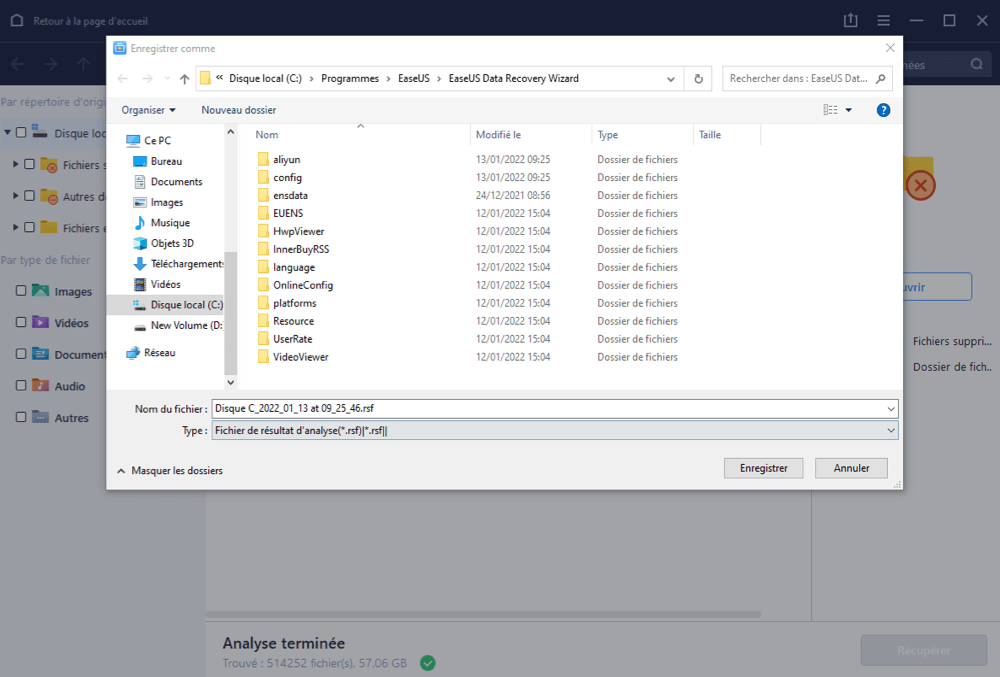Check the Documents file type checkbox in EaseUS
The height and width of the screenshot is (677, 1000).
pos(21,354)
